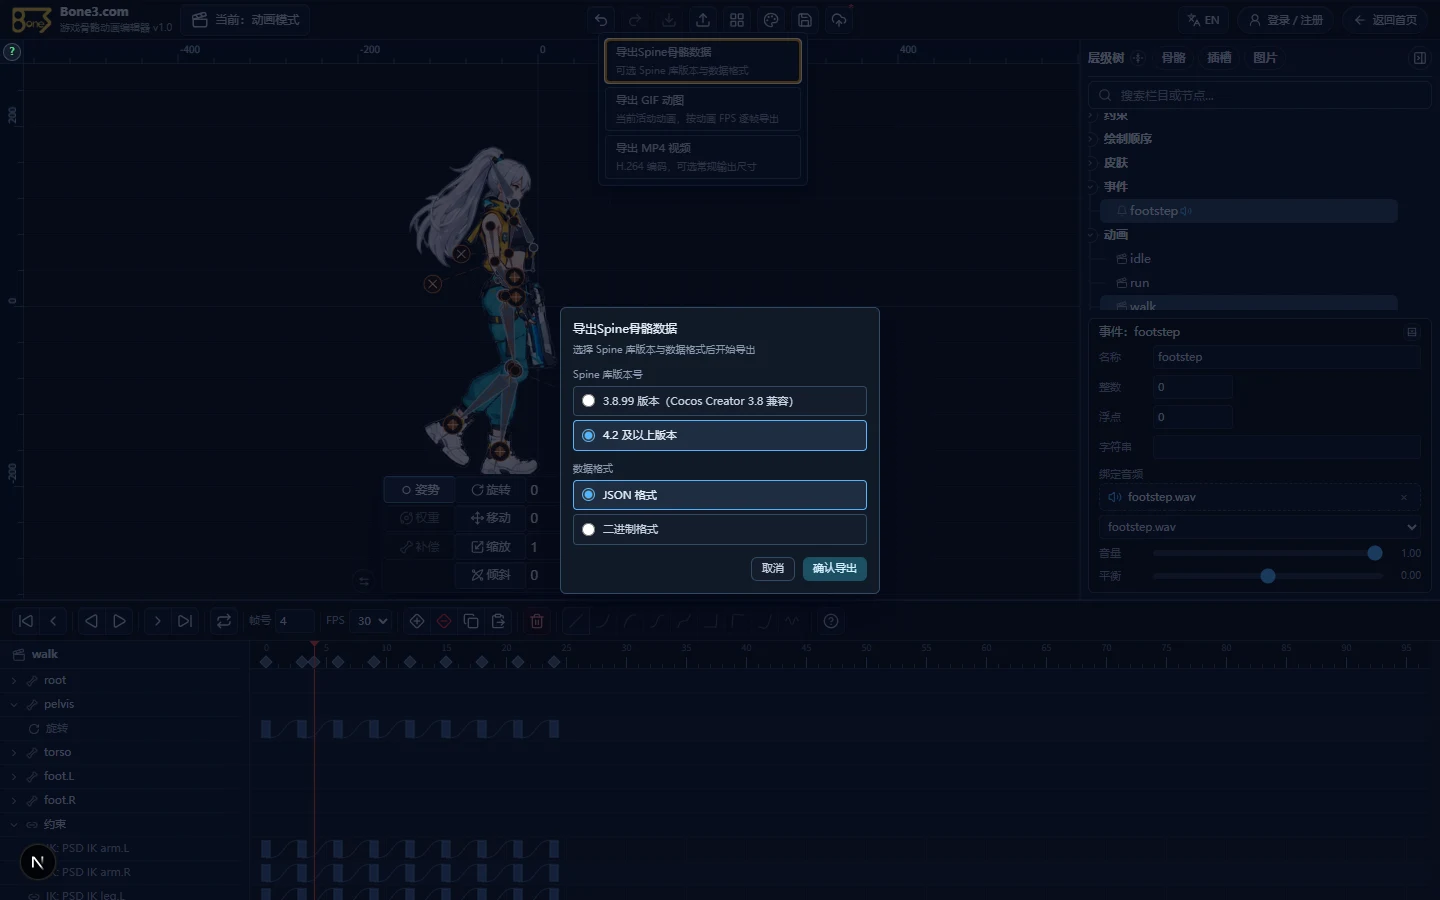Select 3.8.99 version radio option
This screenshot has height=900, width=1440.
coord(720,401)
